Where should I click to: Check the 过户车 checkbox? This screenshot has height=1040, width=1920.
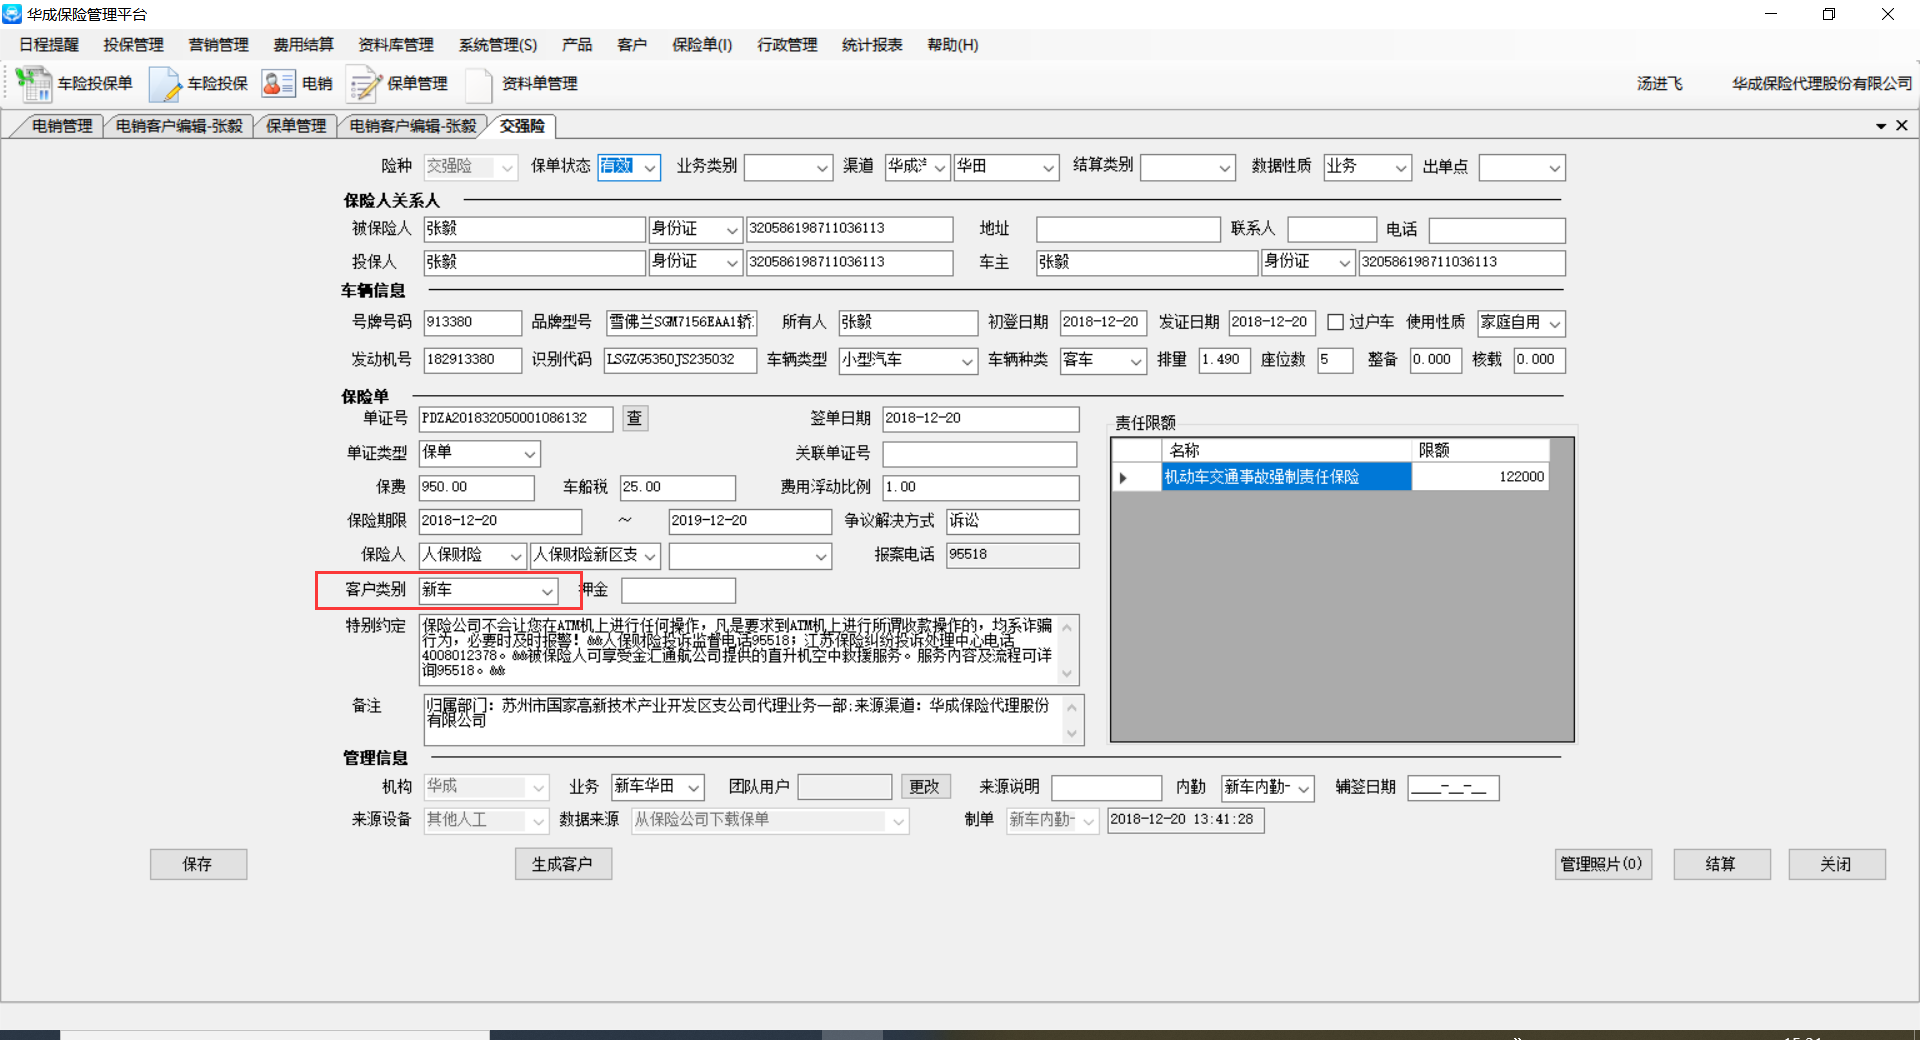[x=1335, y=322]
